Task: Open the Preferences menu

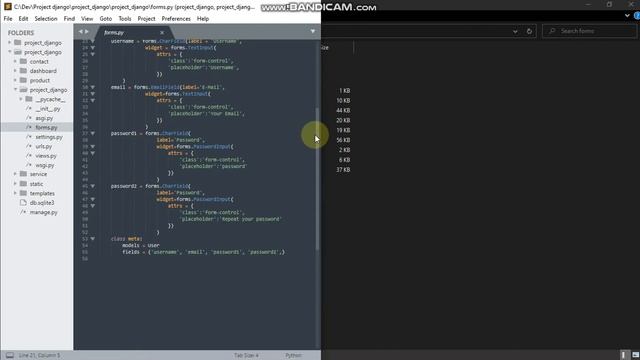Action: (176, 19)
